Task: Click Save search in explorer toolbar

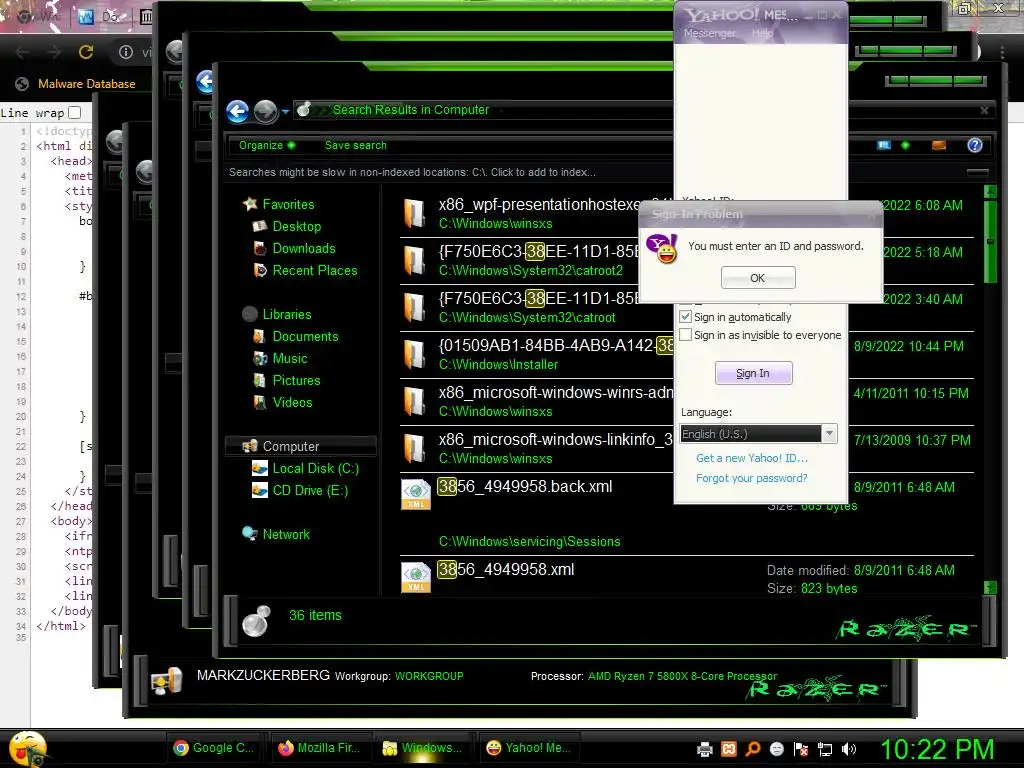Action: click(x=355, y=145)
